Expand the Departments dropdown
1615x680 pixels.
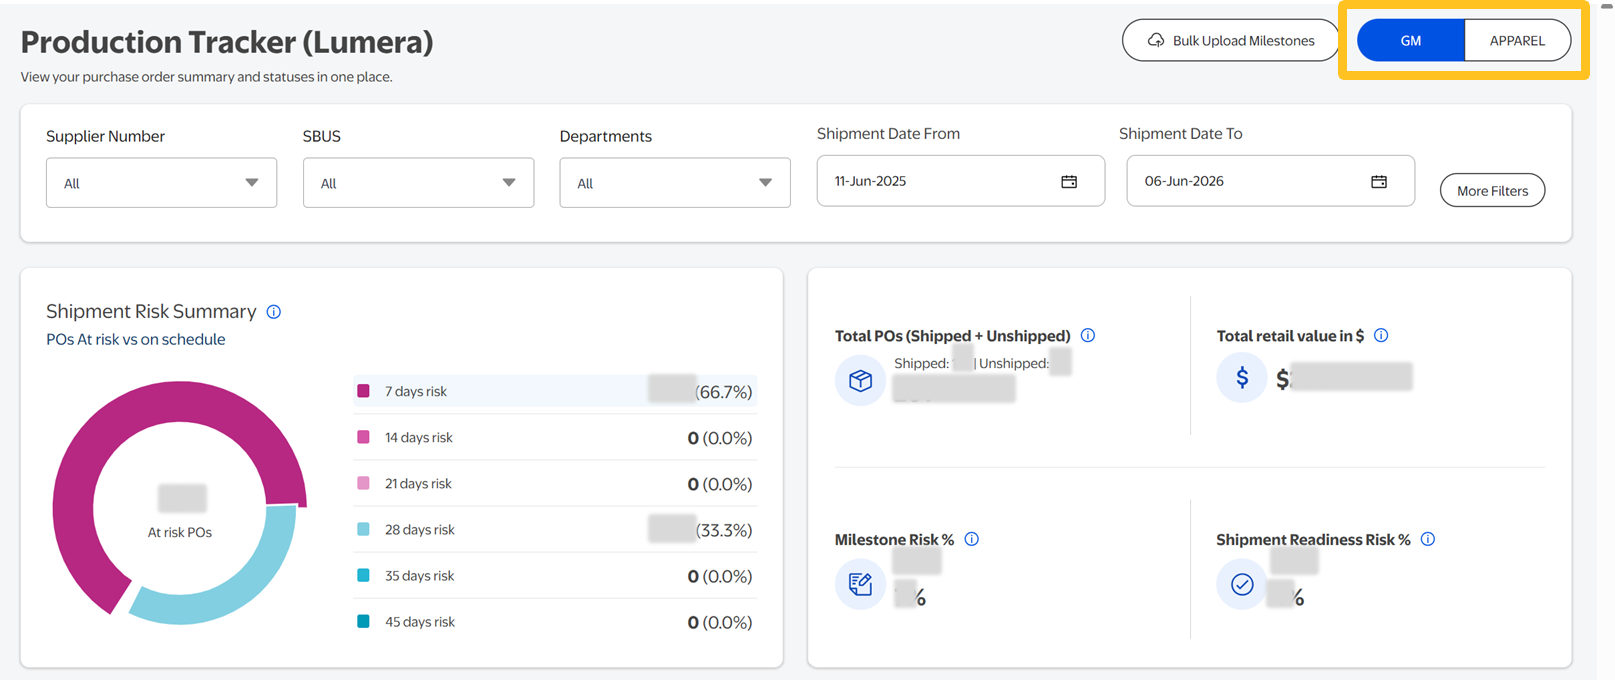pyautogui.click(x=675, y=183)
